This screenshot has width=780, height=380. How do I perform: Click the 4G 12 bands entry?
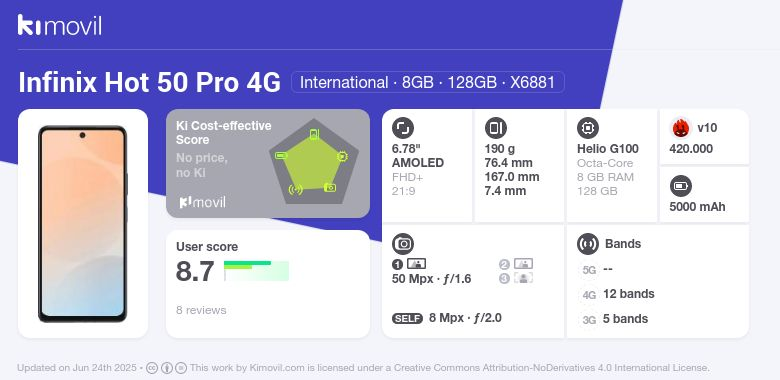(x=617, y=294)
